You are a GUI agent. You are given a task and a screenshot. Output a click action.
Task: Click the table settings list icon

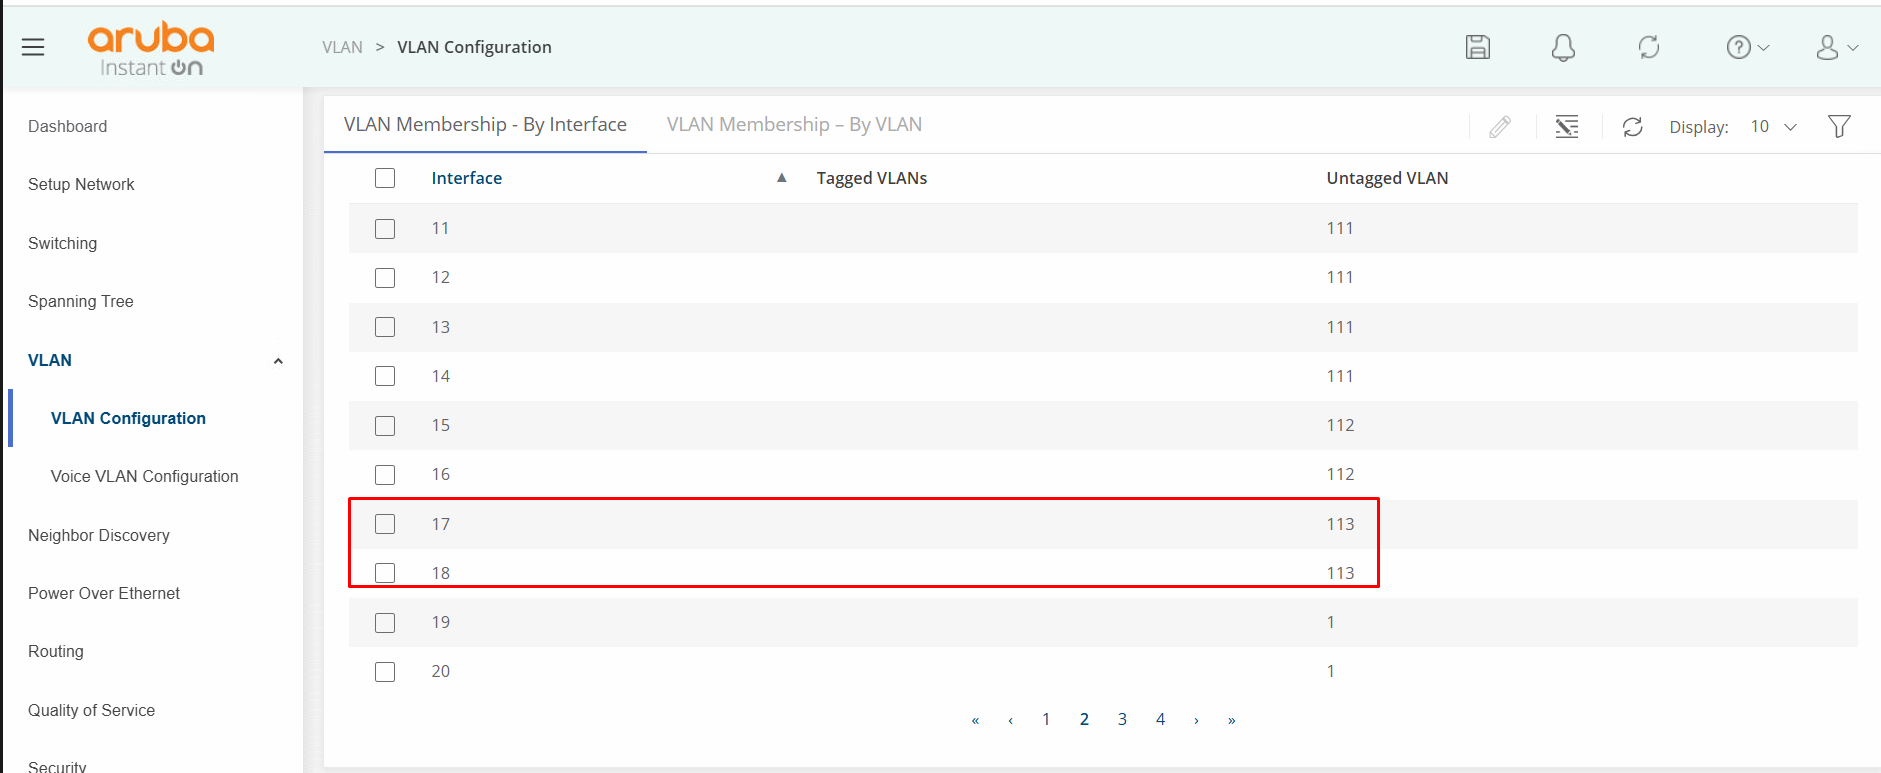click(1567, 127)
